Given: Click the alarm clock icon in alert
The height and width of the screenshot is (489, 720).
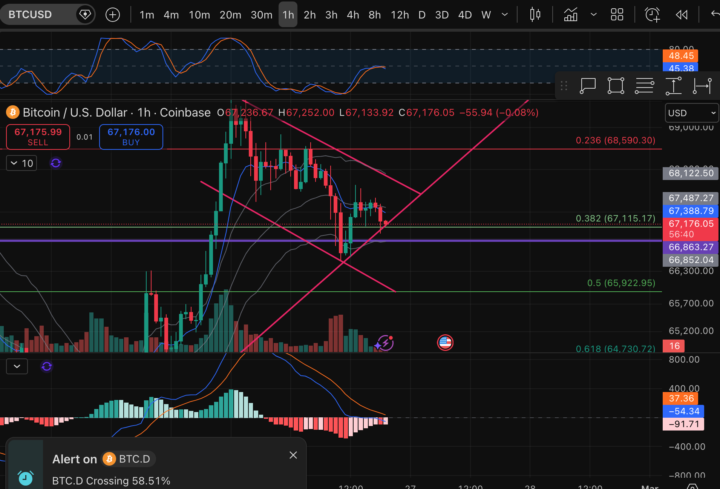Looking at the screenshot, I should (x=26, y=478).
